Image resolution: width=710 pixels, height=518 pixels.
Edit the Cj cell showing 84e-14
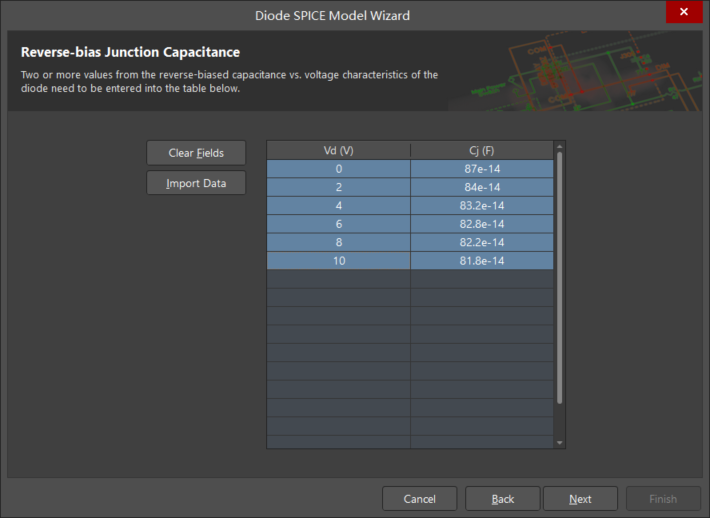481,187
